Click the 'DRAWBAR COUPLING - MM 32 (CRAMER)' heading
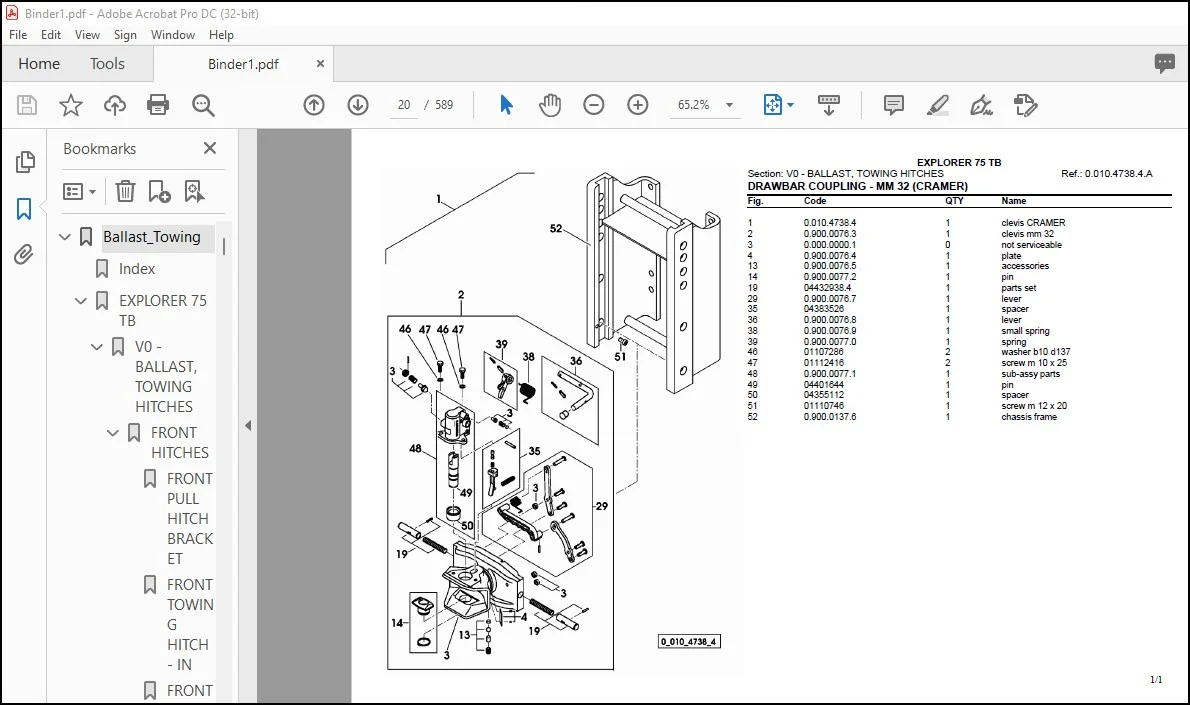Viewport: 1190px width, 705px height. (x=858, y=186)
